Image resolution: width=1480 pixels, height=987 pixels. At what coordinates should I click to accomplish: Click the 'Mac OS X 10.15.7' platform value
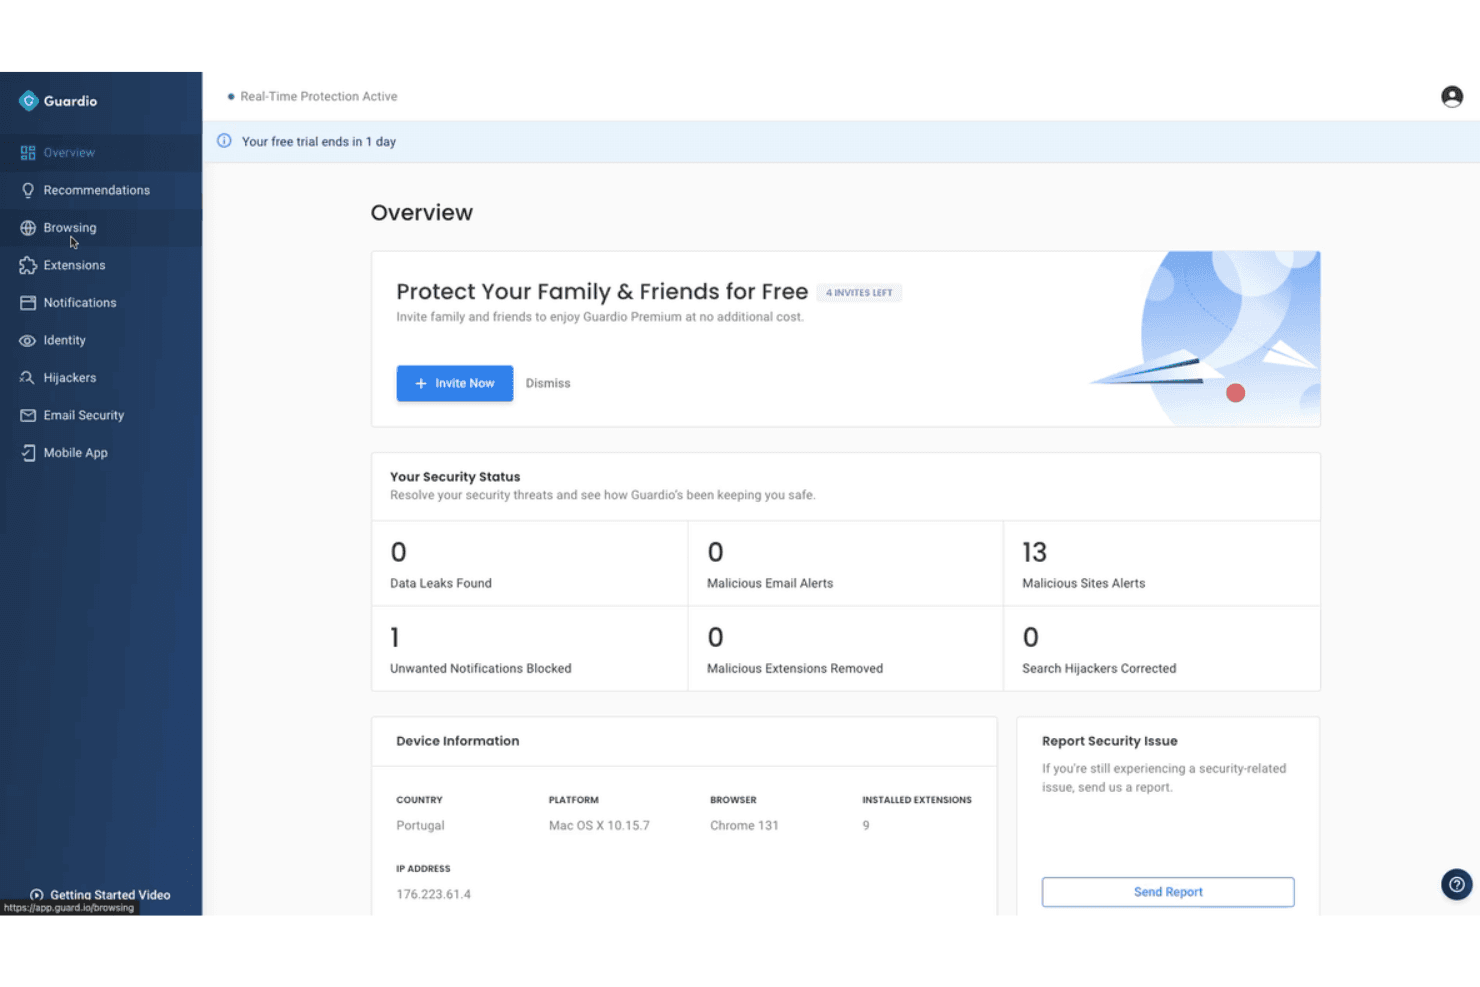point(599,825)
